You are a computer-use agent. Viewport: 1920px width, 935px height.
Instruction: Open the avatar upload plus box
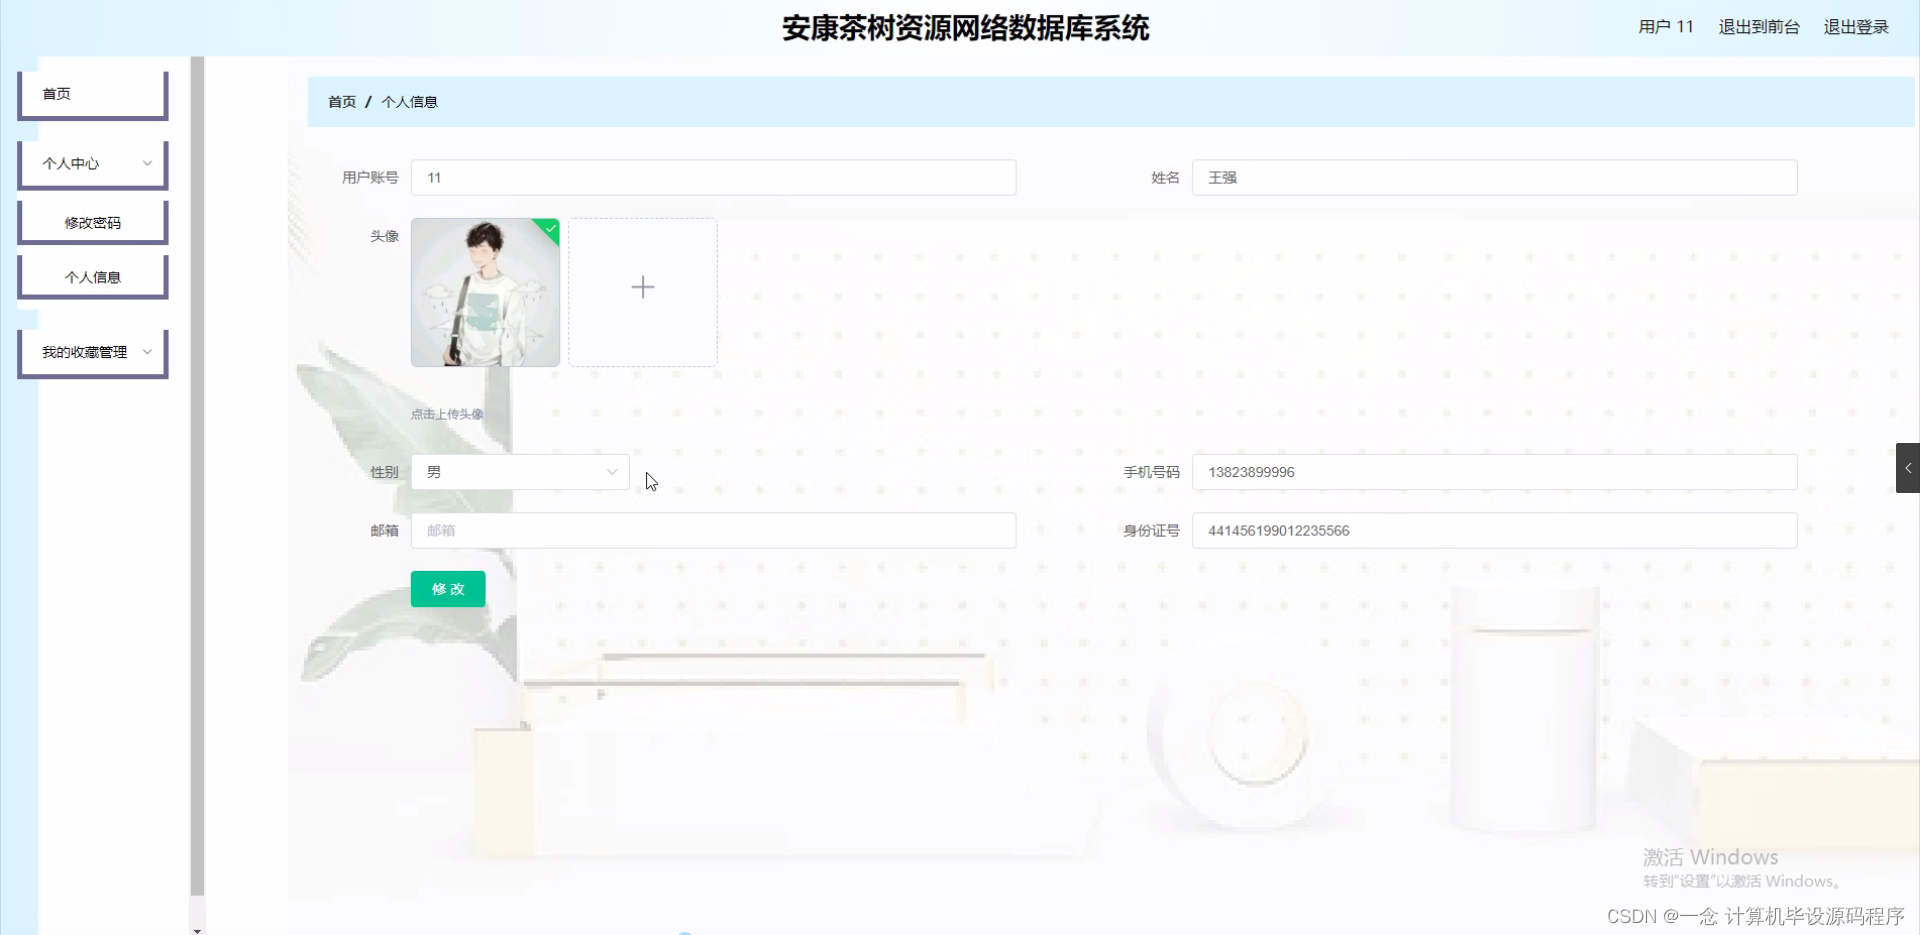[x=643, y=291]
